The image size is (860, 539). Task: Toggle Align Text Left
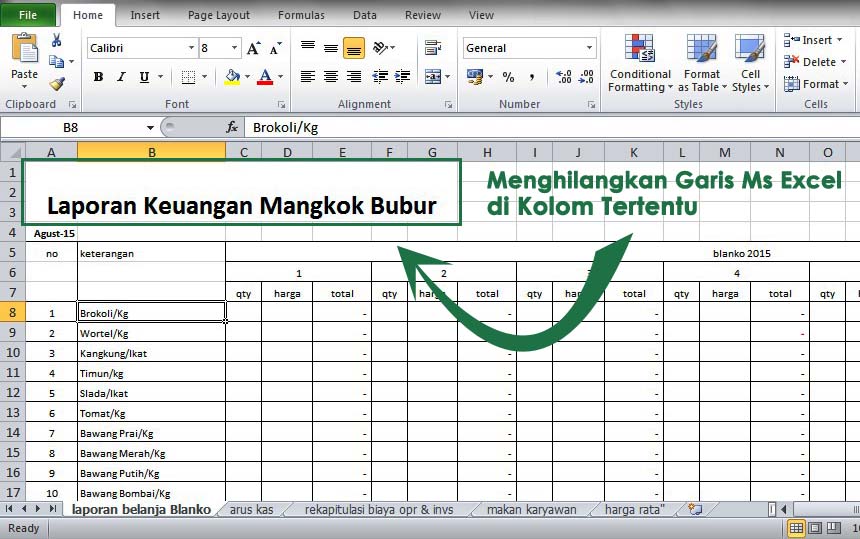(x=308, y=77)
